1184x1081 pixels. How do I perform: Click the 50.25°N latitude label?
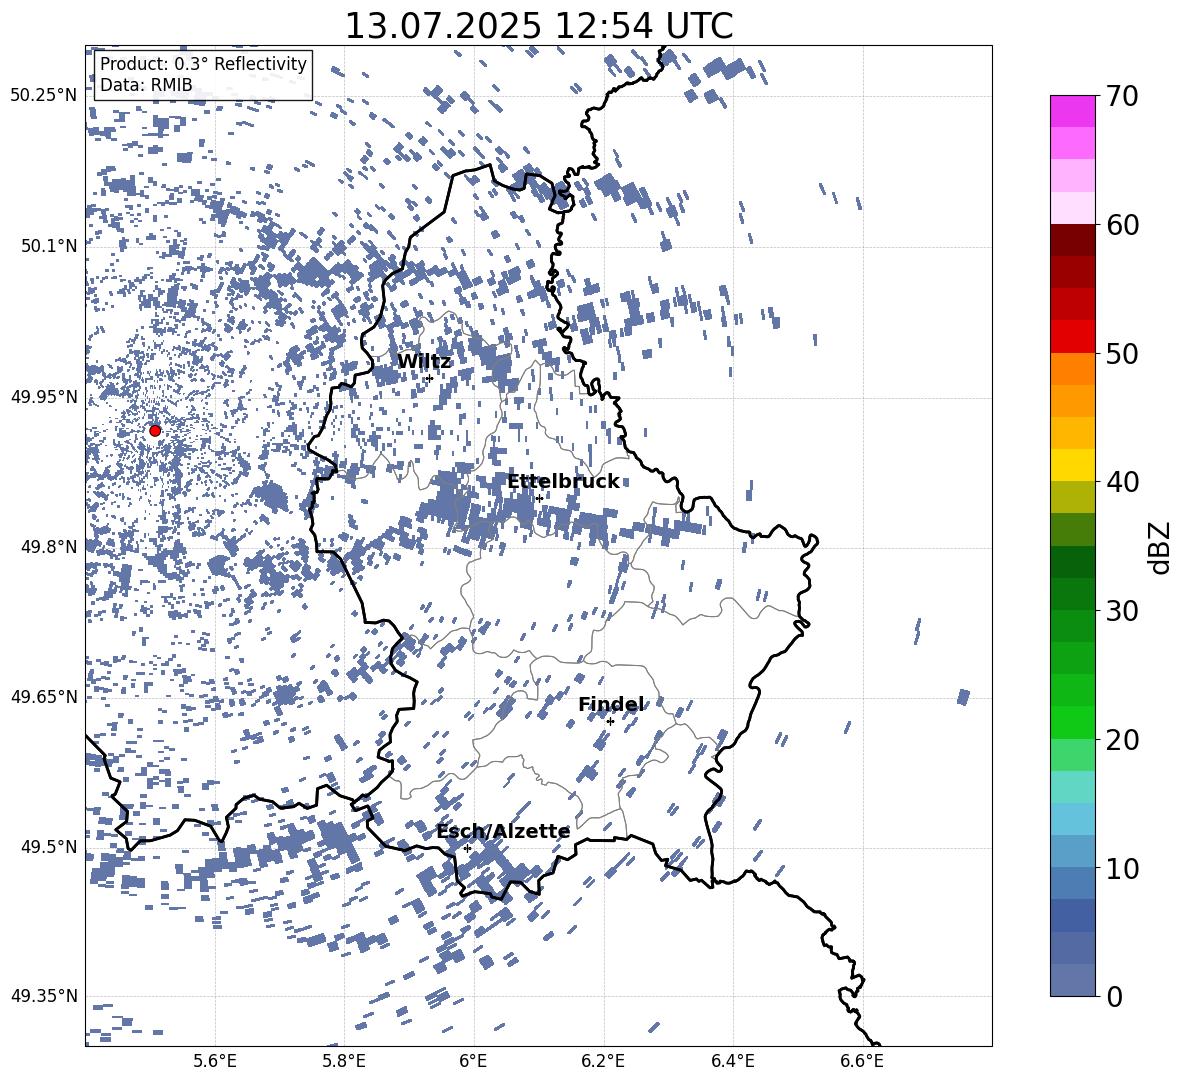45,96
